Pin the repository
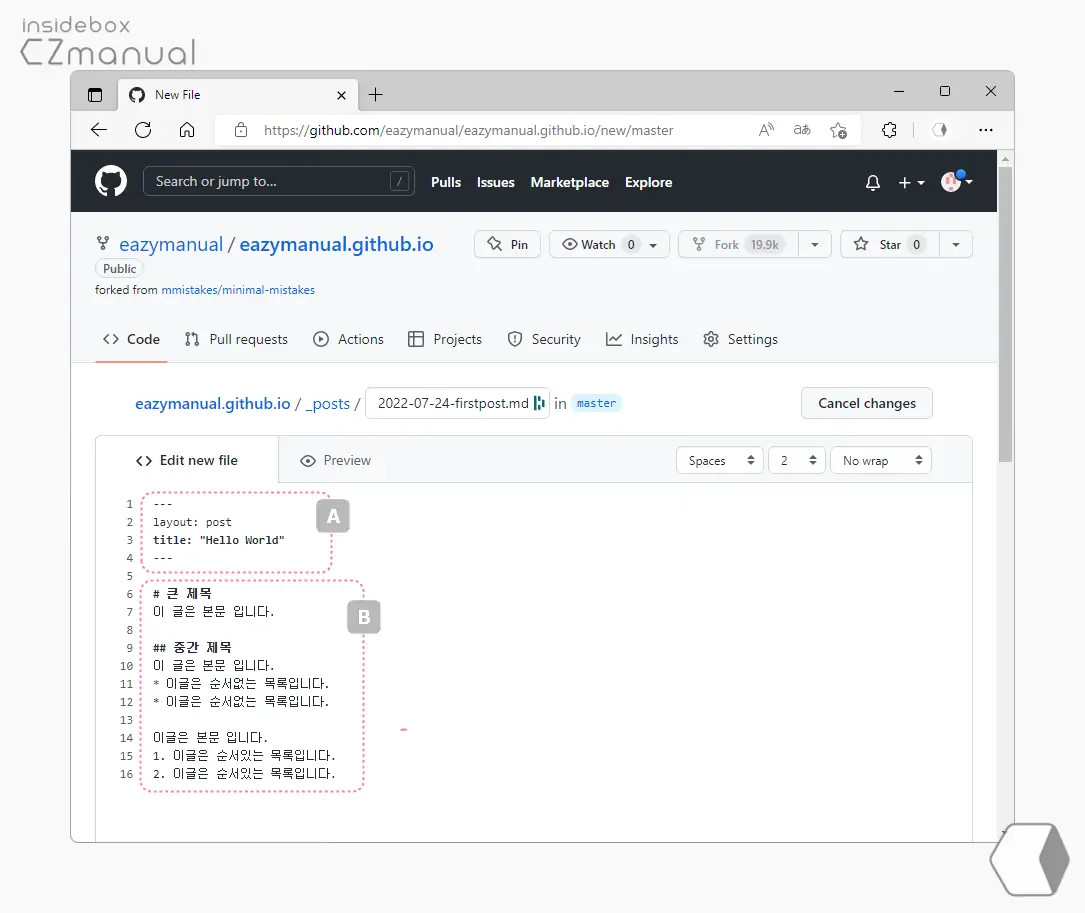 click(x=507, y=244)
